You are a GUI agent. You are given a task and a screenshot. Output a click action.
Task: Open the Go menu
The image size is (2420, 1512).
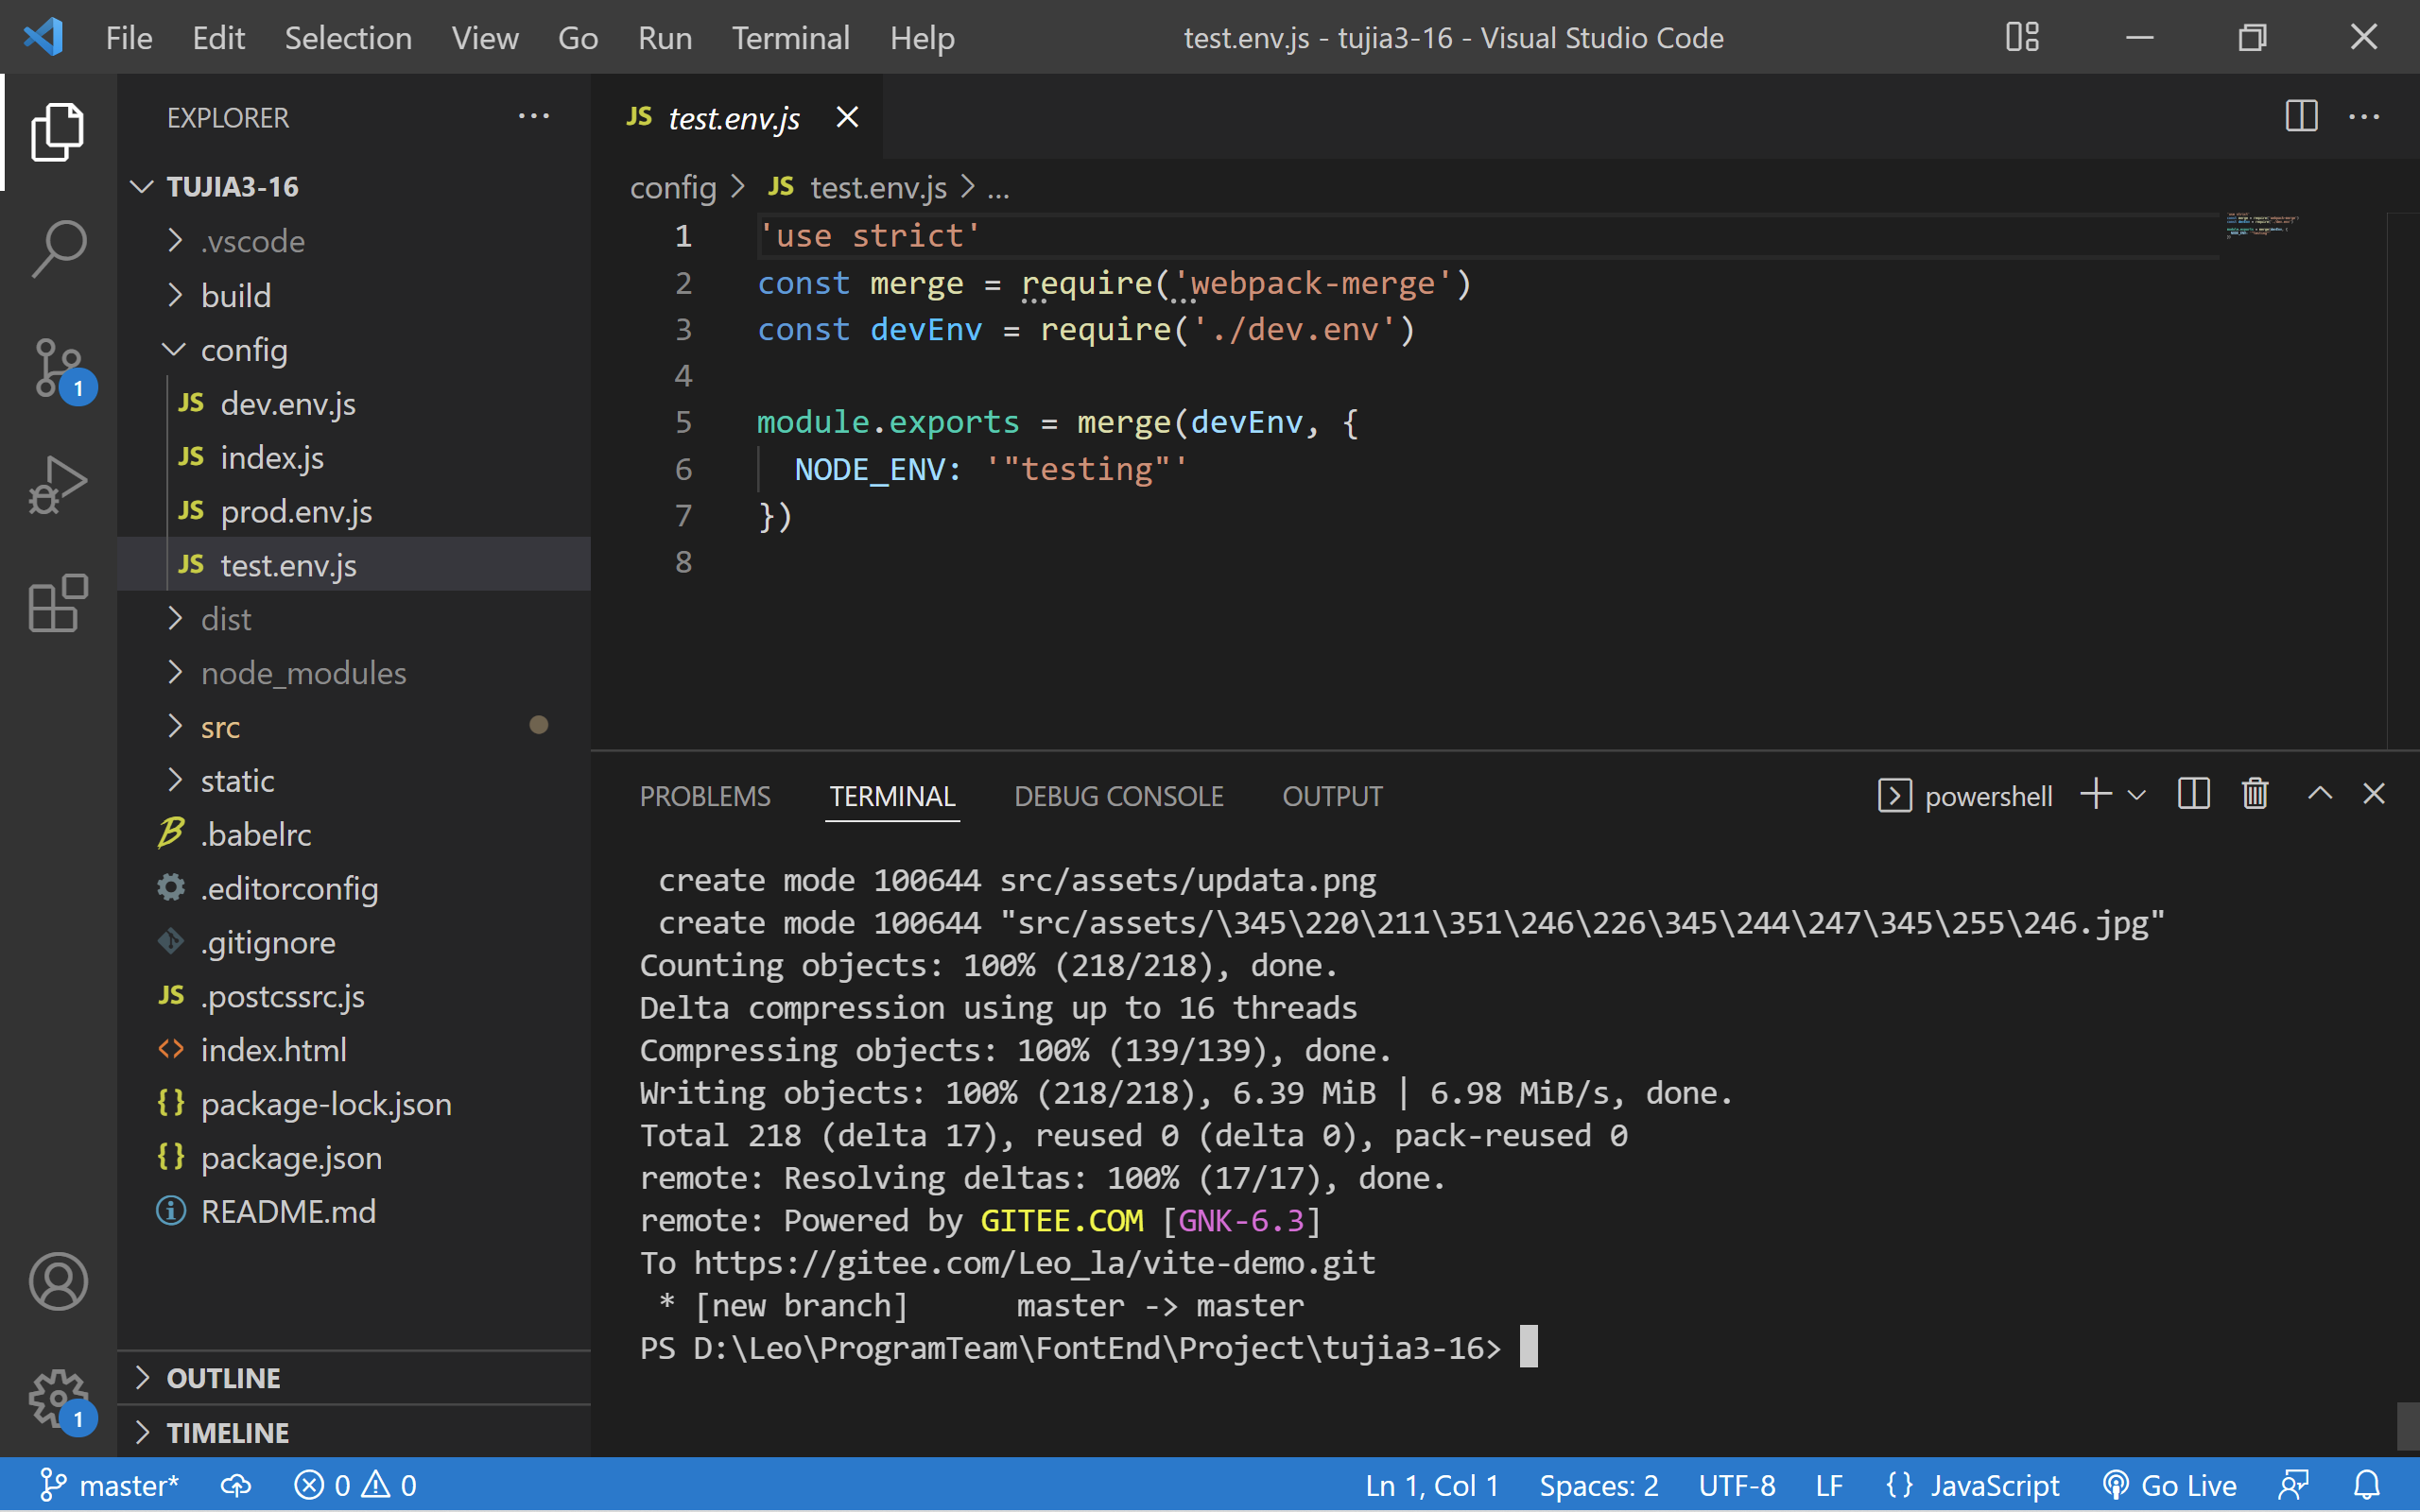point(577,38)
